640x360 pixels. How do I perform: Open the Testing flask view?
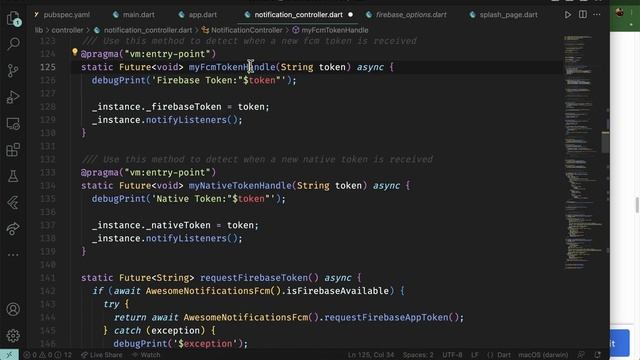point(13,176)
